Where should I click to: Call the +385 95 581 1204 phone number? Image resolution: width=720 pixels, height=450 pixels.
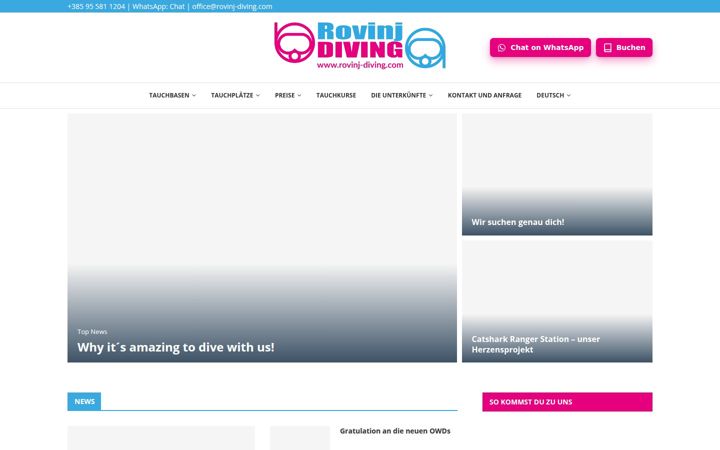point(96,6)
